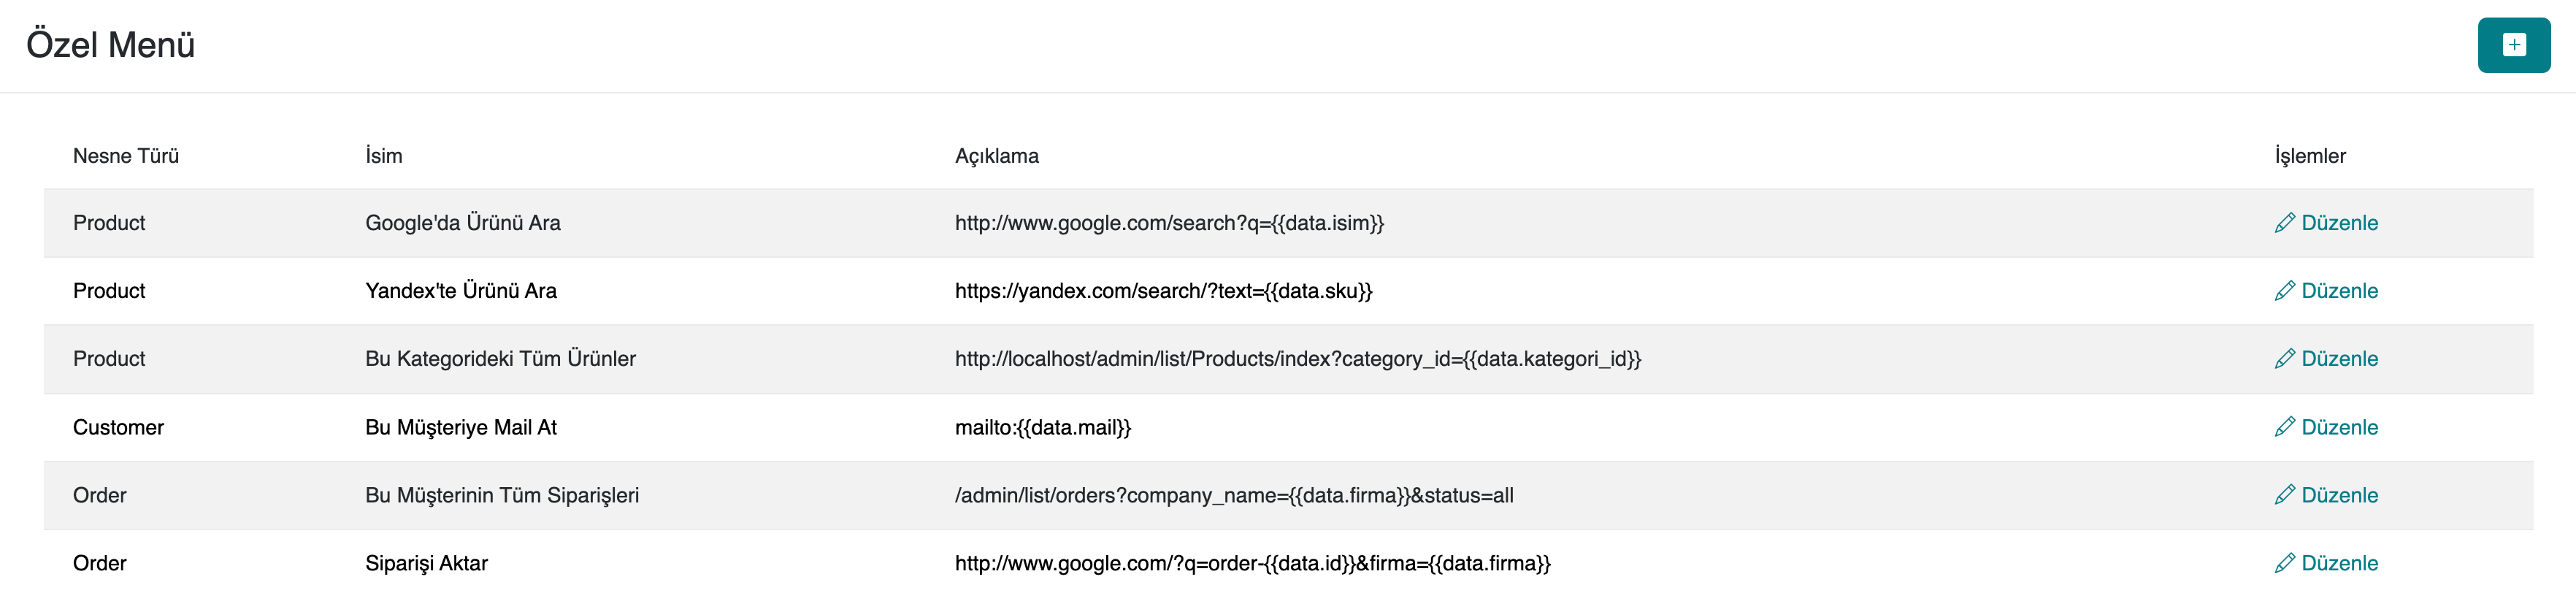The image size is (2576, 593).
Task: Click the İsim column header
Action: point(383,156)
